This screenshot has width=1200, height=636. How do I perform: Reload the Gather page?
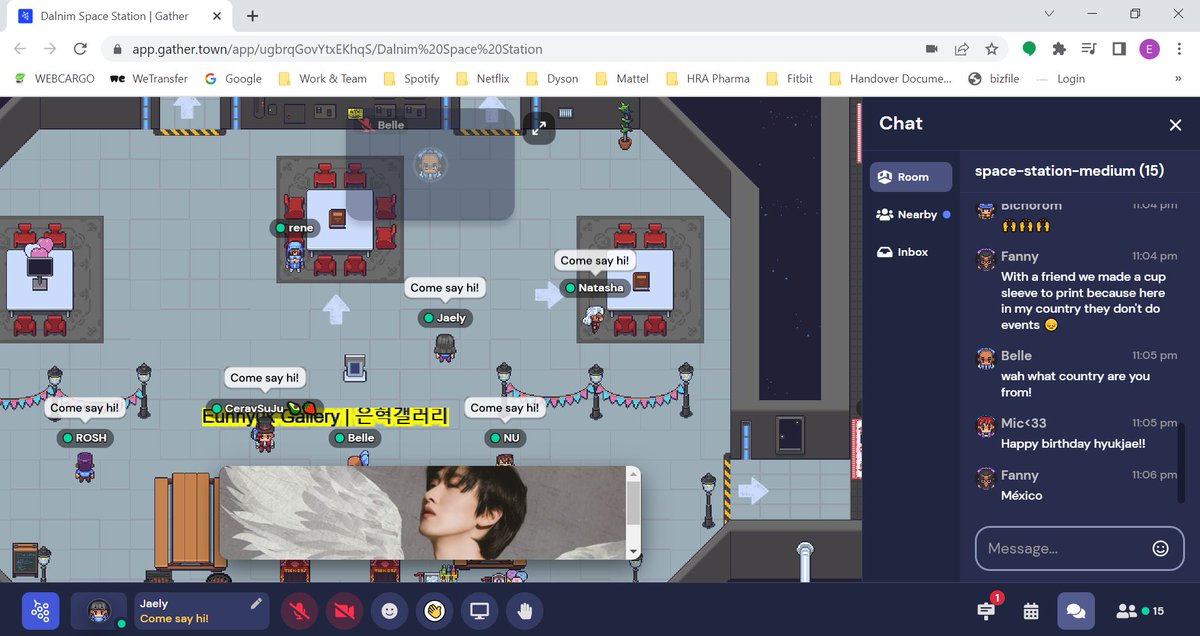(81, 48)
